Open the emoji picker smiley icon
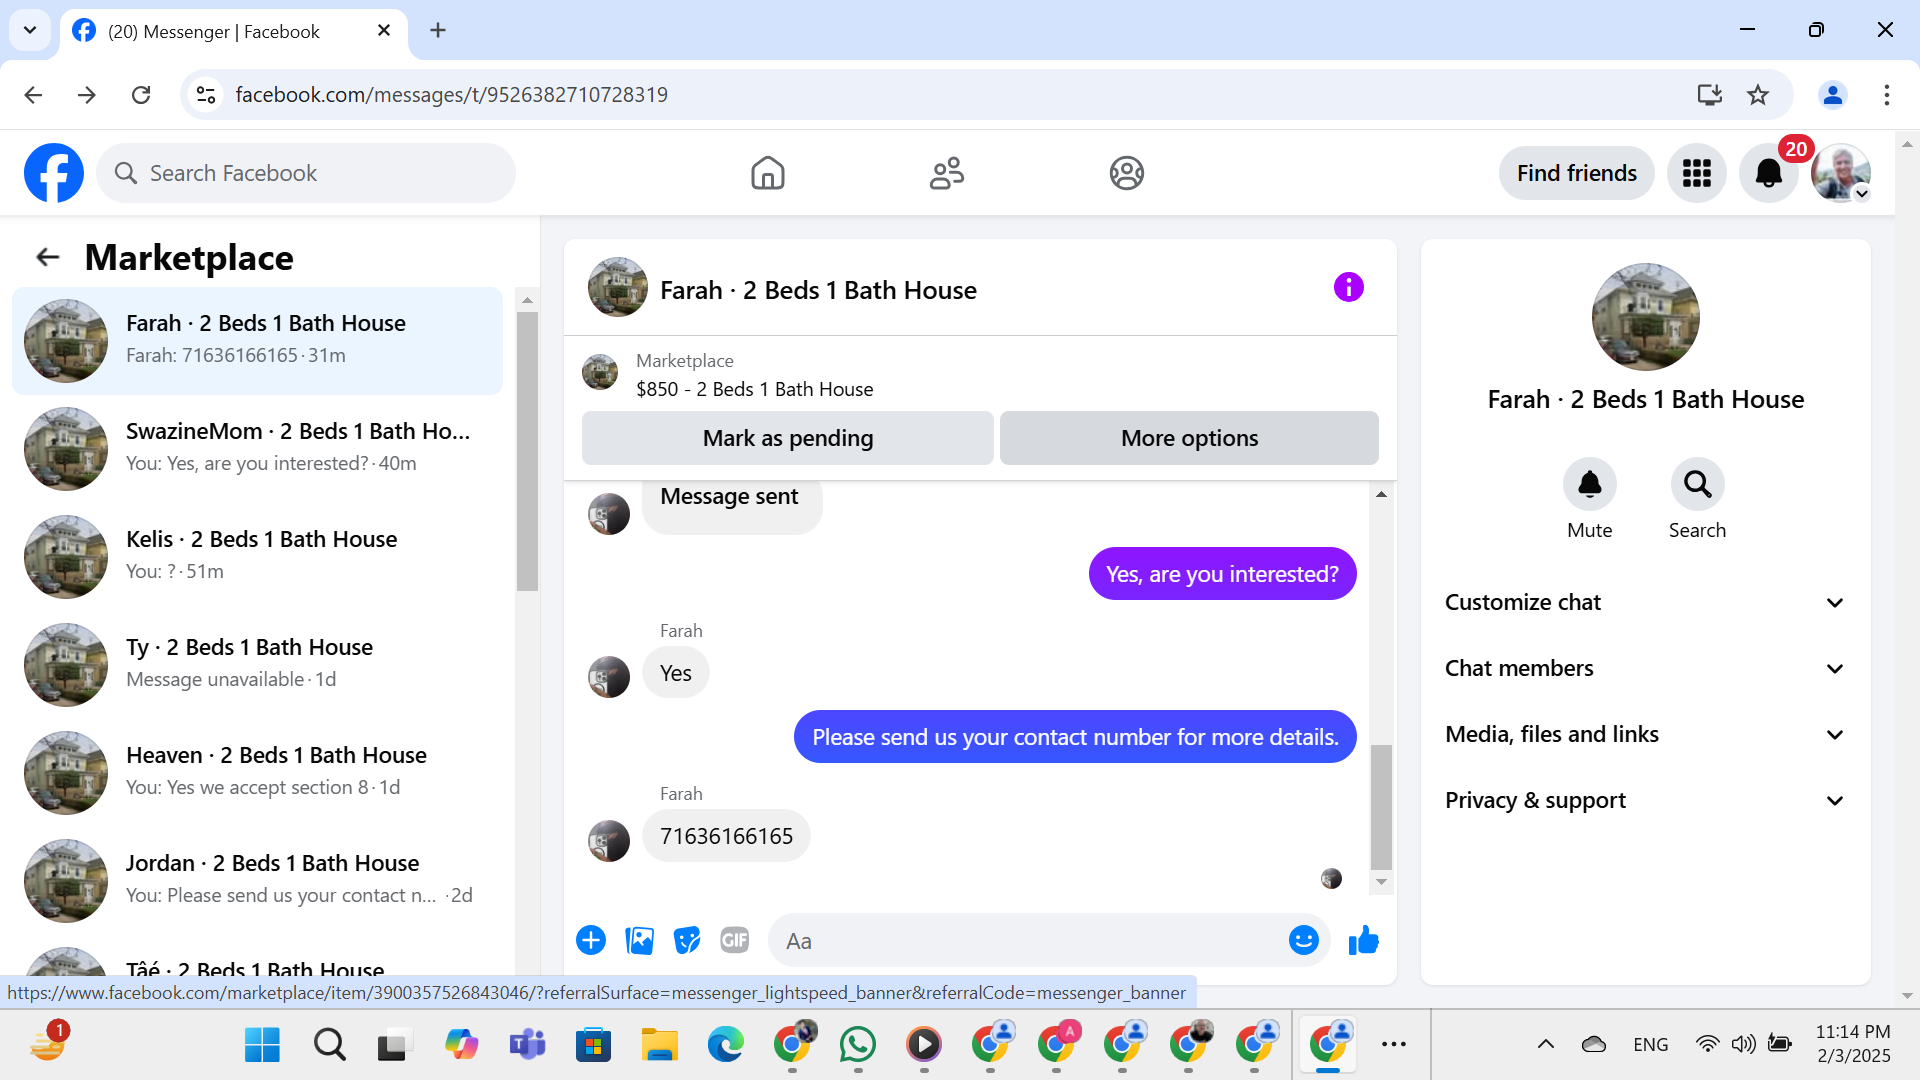 pyautogui.click(x=1303, y=940)
